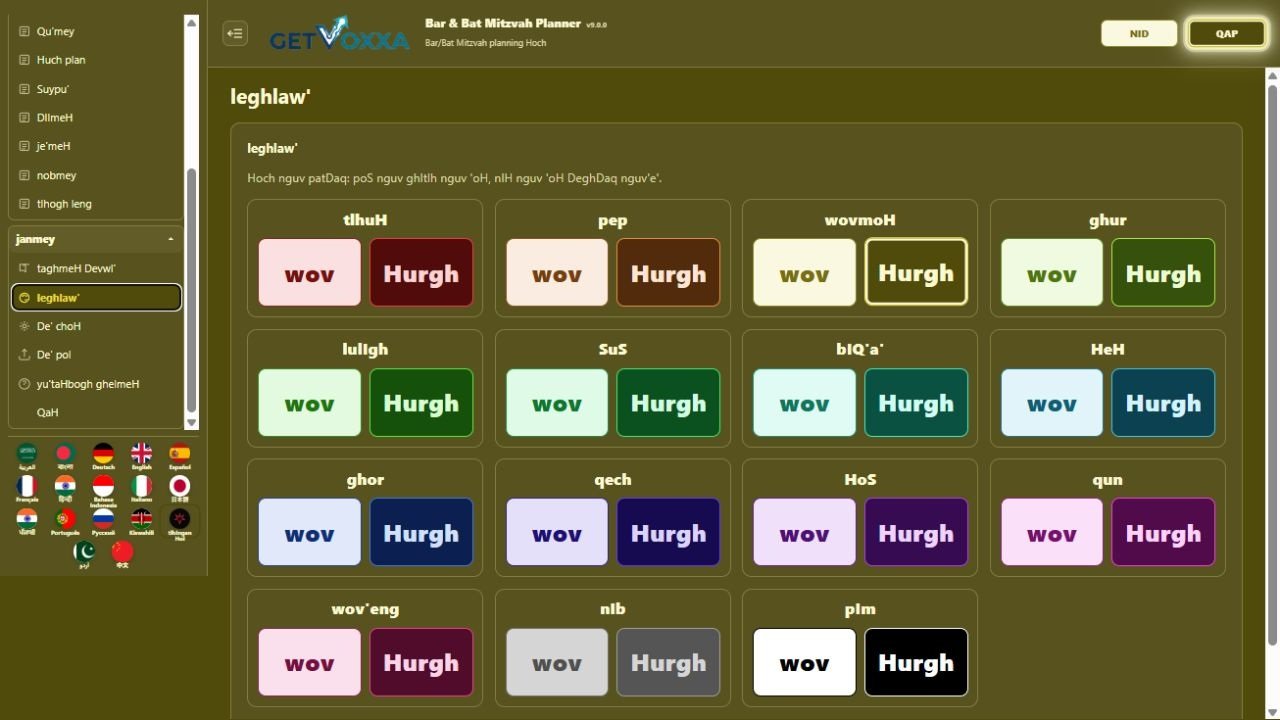Select nIb wov swatch

[557, 662]
